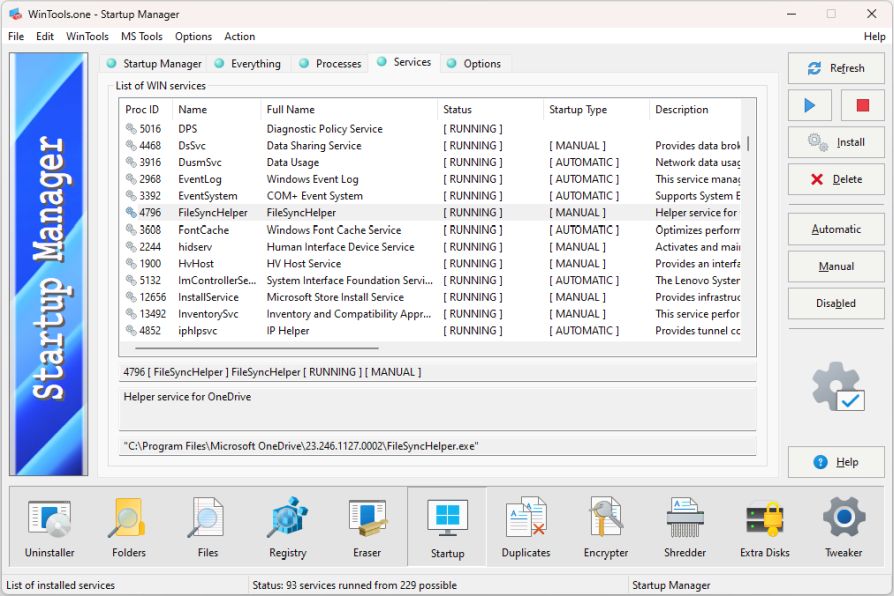Select the Startup tool icon
894x596 pixels.
pyautogui.click(x=447, y=527)
